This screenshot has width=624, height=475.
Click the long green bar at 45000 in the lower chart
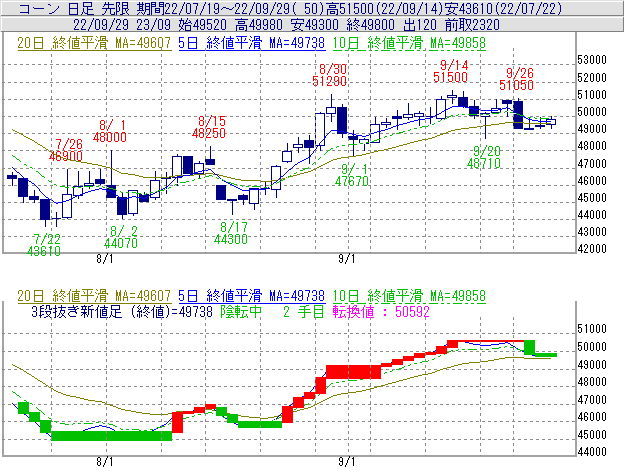[x=112, y=436]
